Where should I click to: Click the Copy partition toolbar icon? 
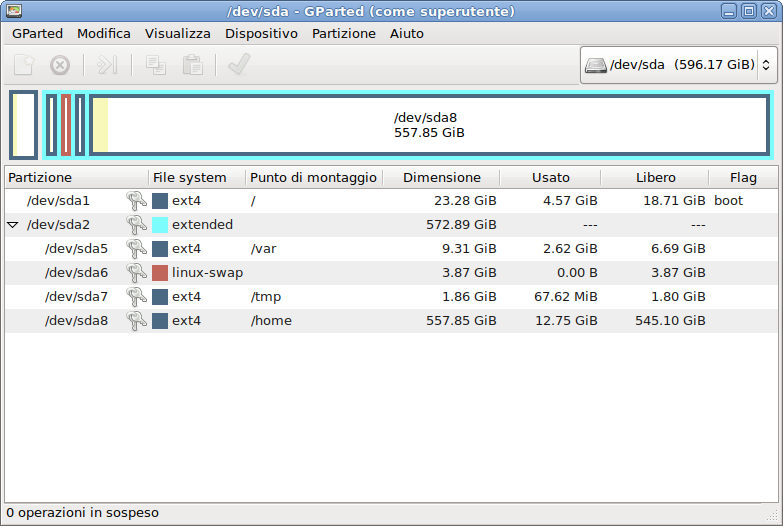click(x=156, y=65)
